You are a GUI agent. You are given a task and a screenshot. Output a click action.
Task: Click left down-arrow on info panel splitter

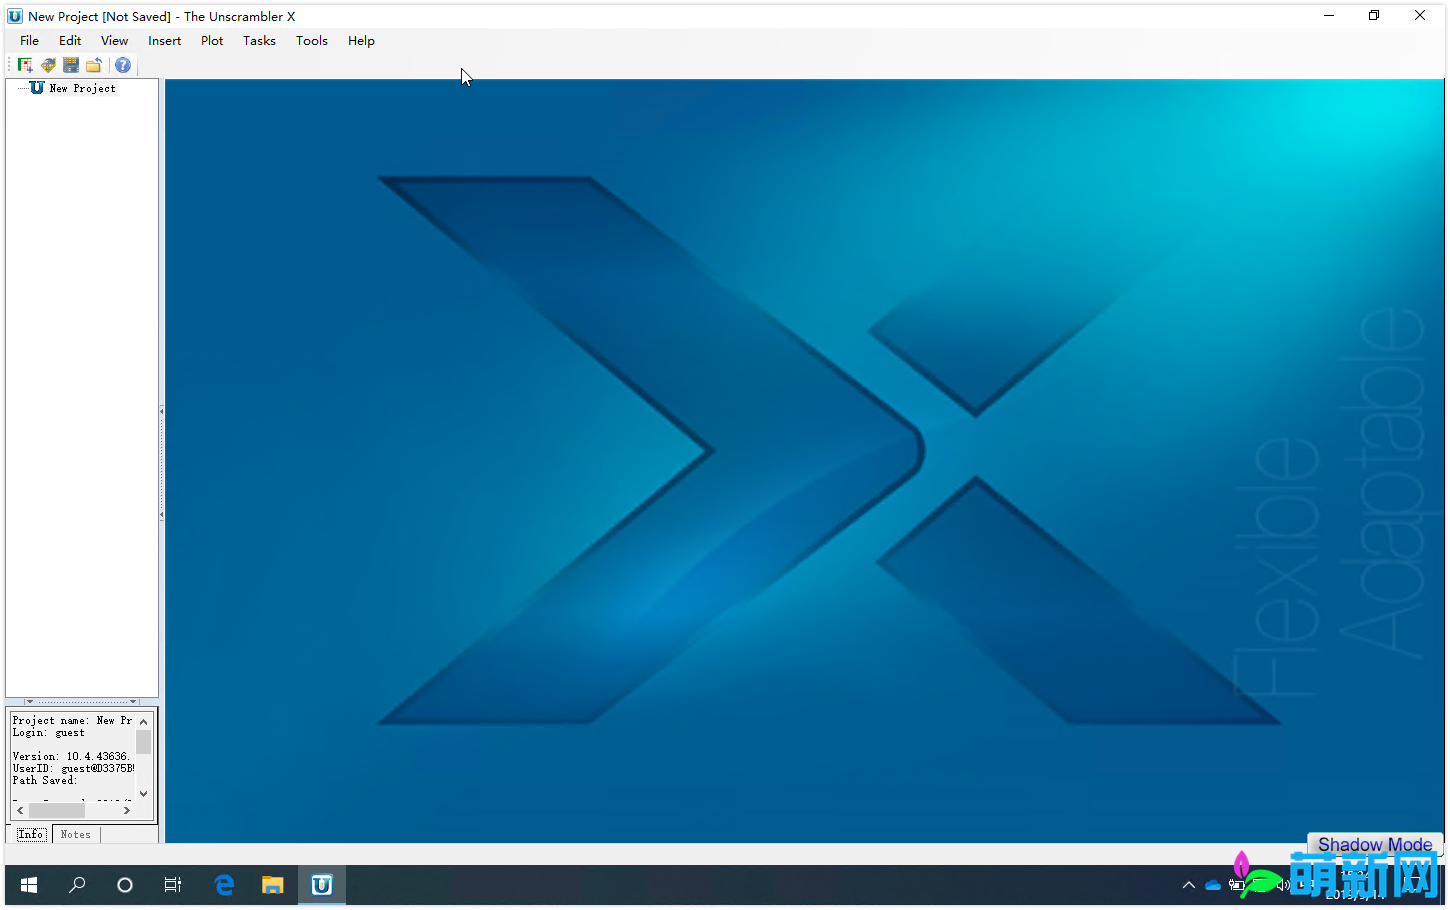tap(30, 701)
